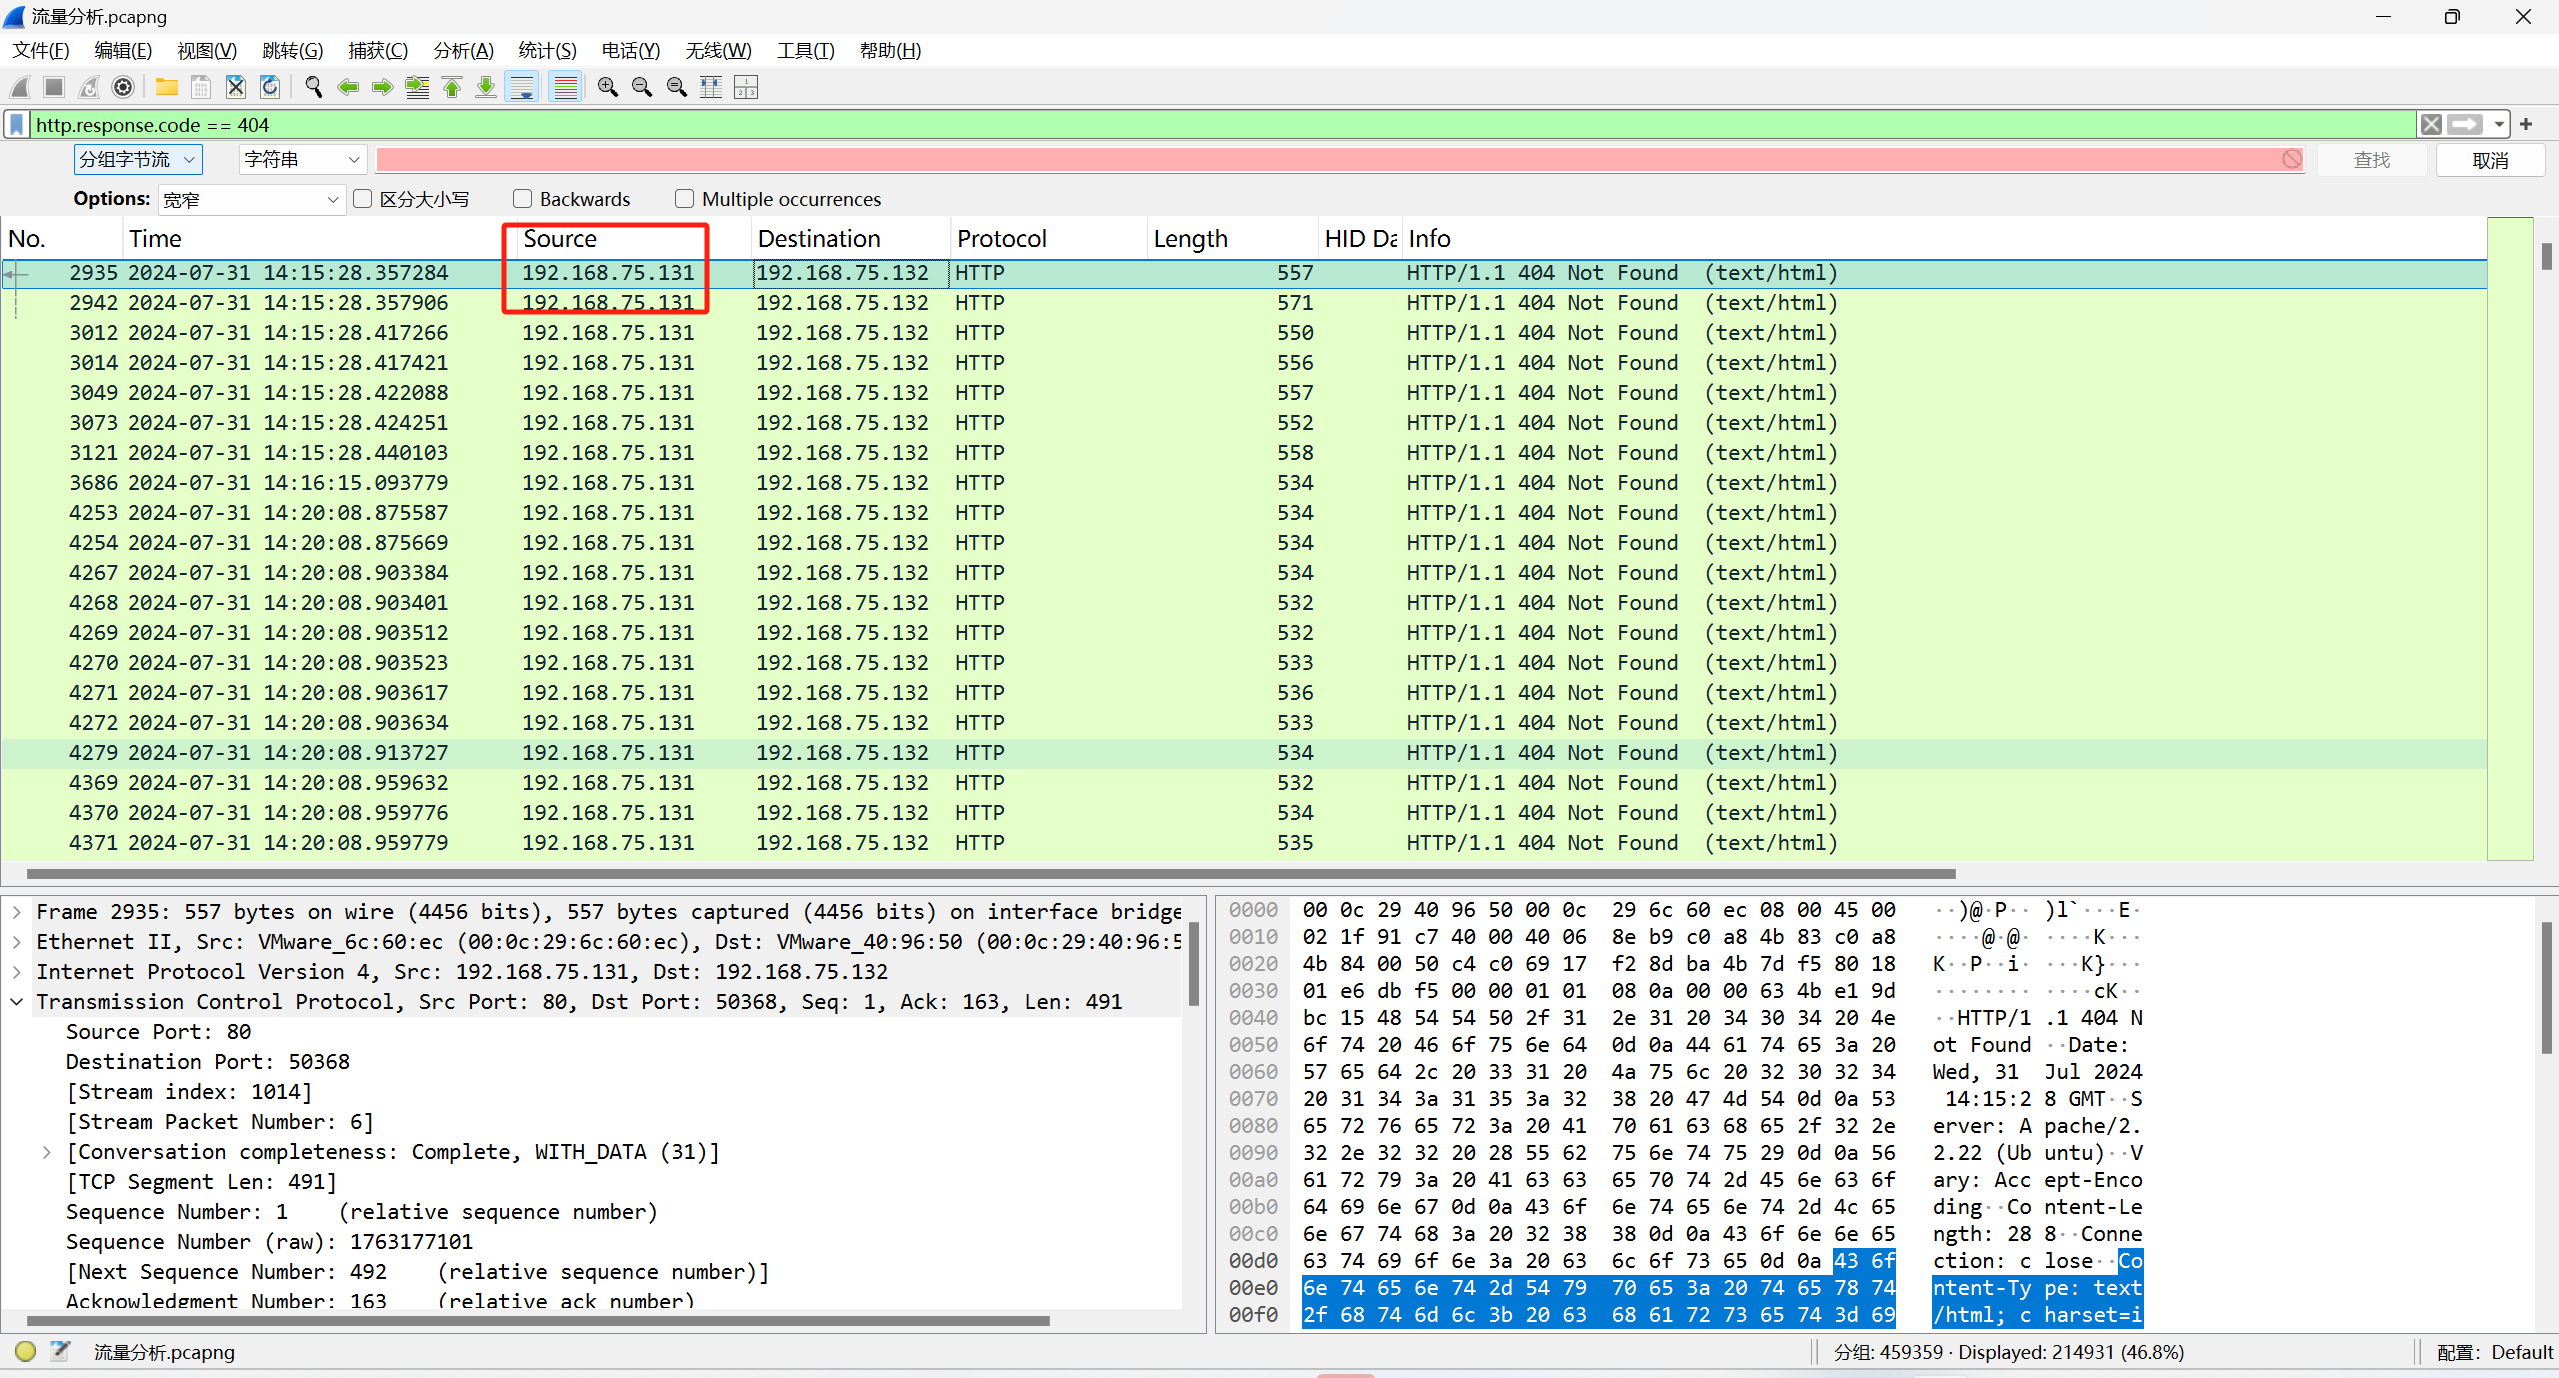Image resolution: width=2559 pixels, height=1378 pixels.
Task: Click the 查找 search button
Action: (2371, 160)
